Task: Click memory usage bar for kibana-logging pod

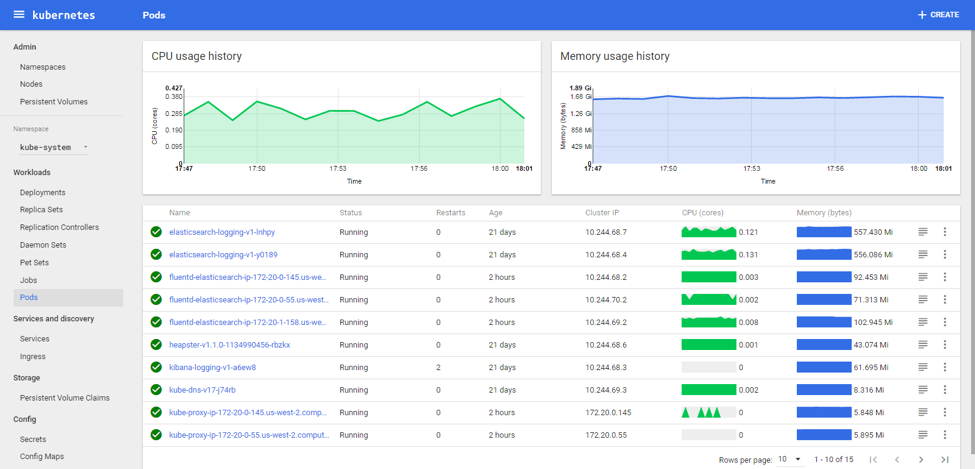Action: (823, 367)
